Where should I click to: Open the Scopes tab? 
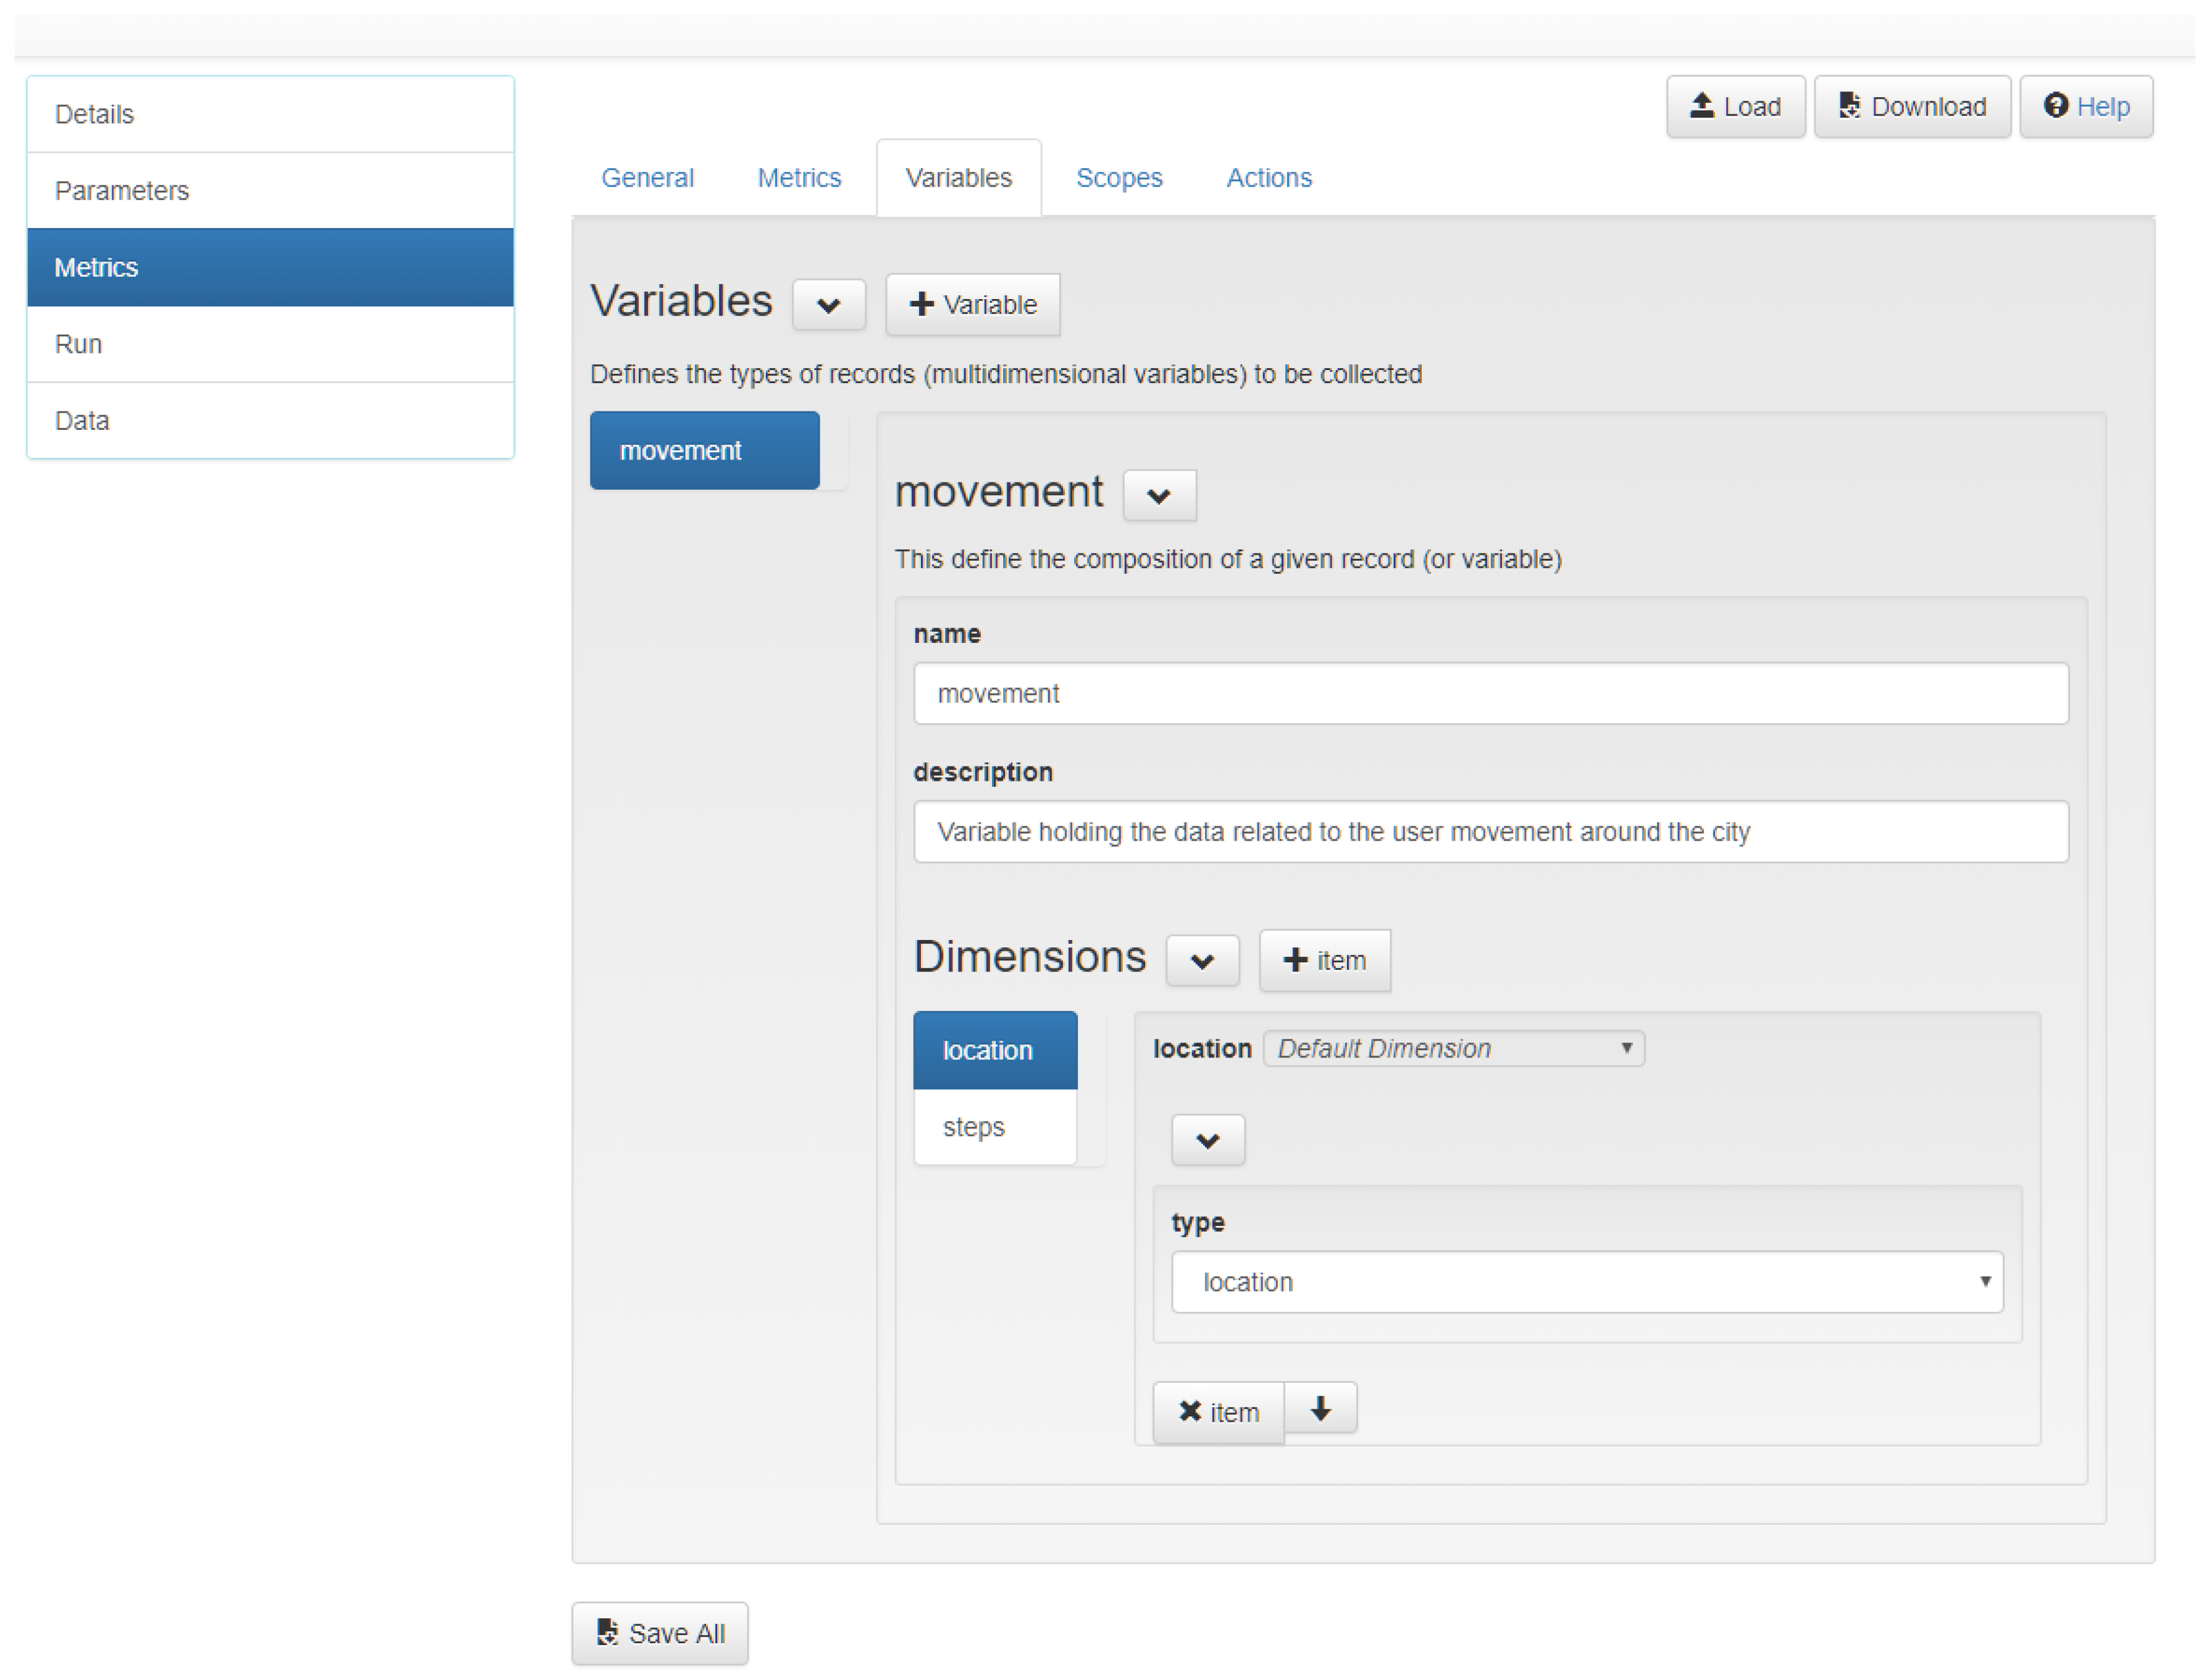[1119, 178]
